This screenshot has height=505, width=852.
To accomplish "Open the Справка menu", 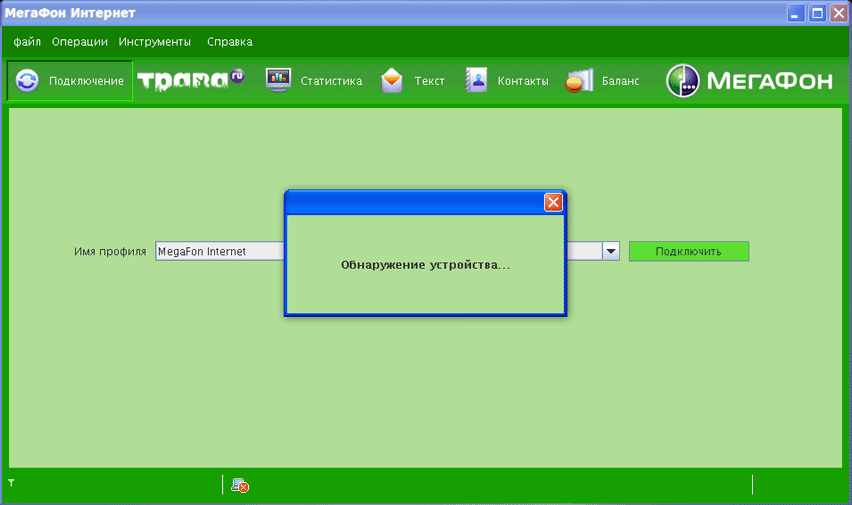I will pyautogui.click(x=230, y=42).
